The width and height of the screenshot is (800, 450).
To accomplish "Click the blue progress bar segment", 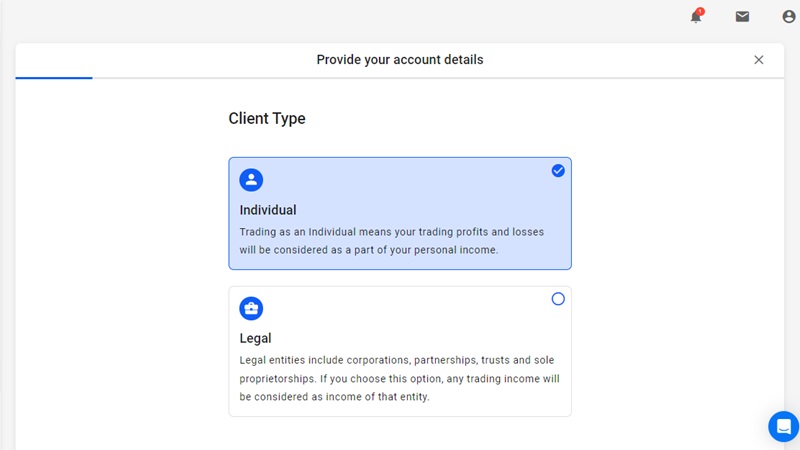I will click(x=54, y=78).
